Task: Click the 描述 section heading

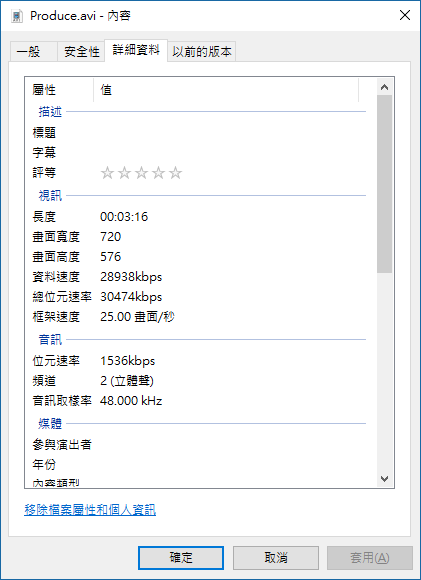Action: coord(50,111)
